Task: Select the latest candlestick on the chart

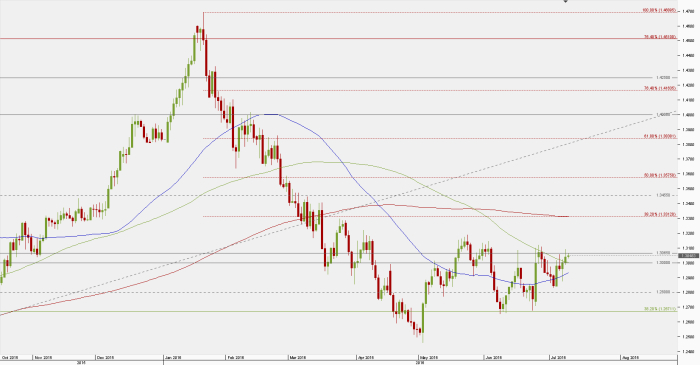Action: (x=568, y=256)
